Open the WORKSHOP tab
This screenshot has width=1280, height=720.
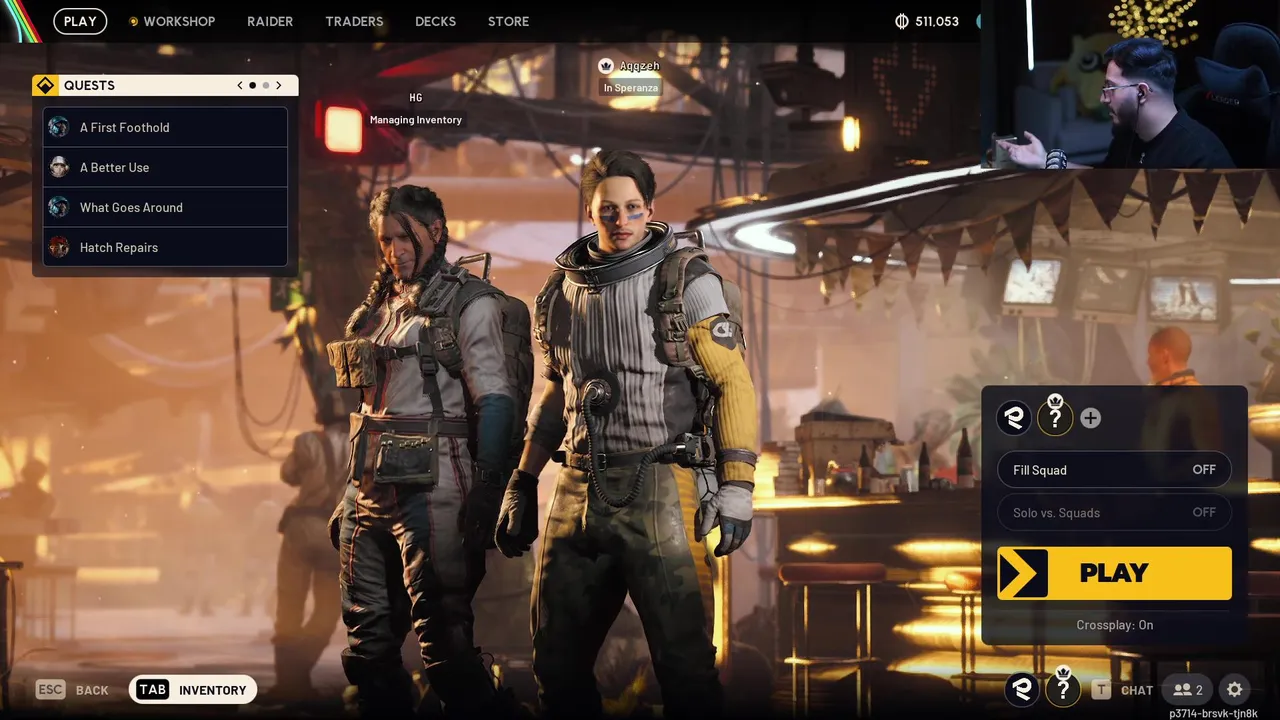(171, 21)
